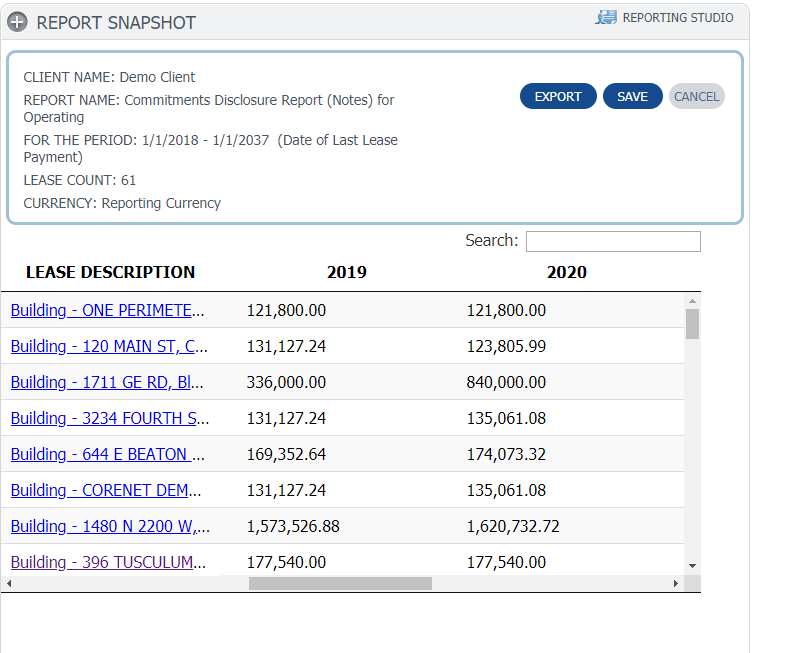Save the report snapshot

click(x=632, y=96)
